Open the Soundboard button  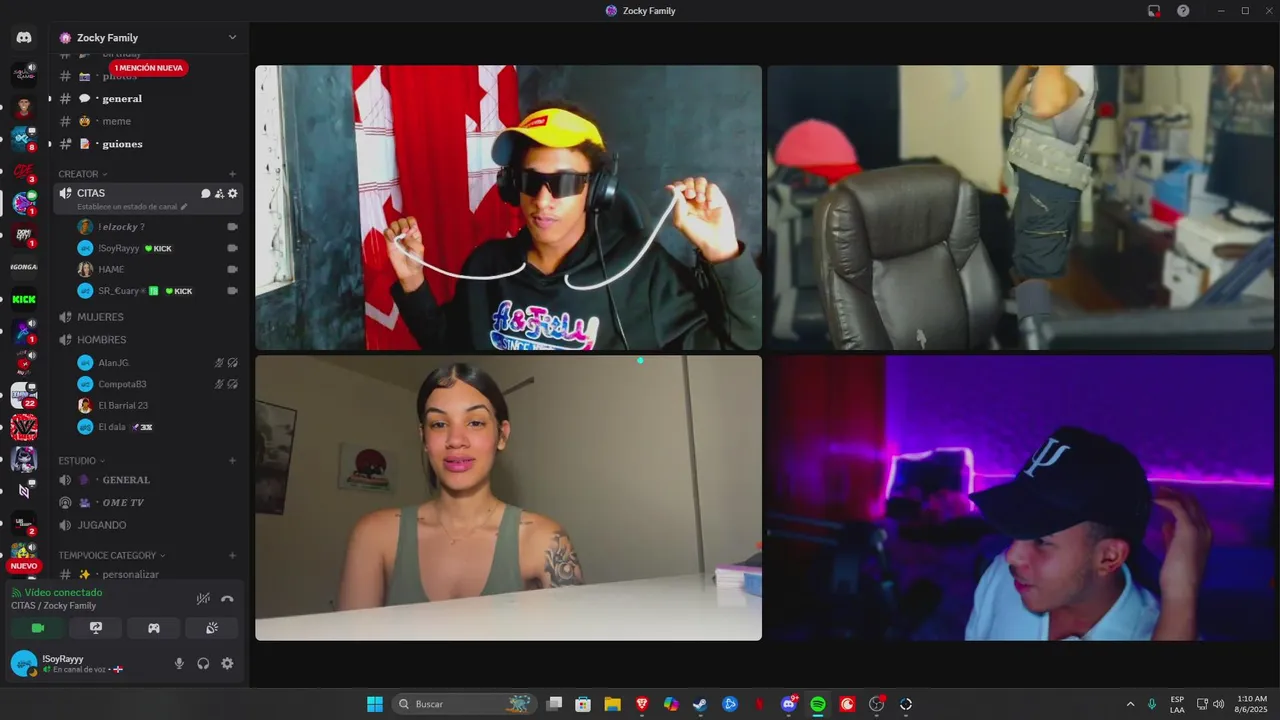pos(212,628)
